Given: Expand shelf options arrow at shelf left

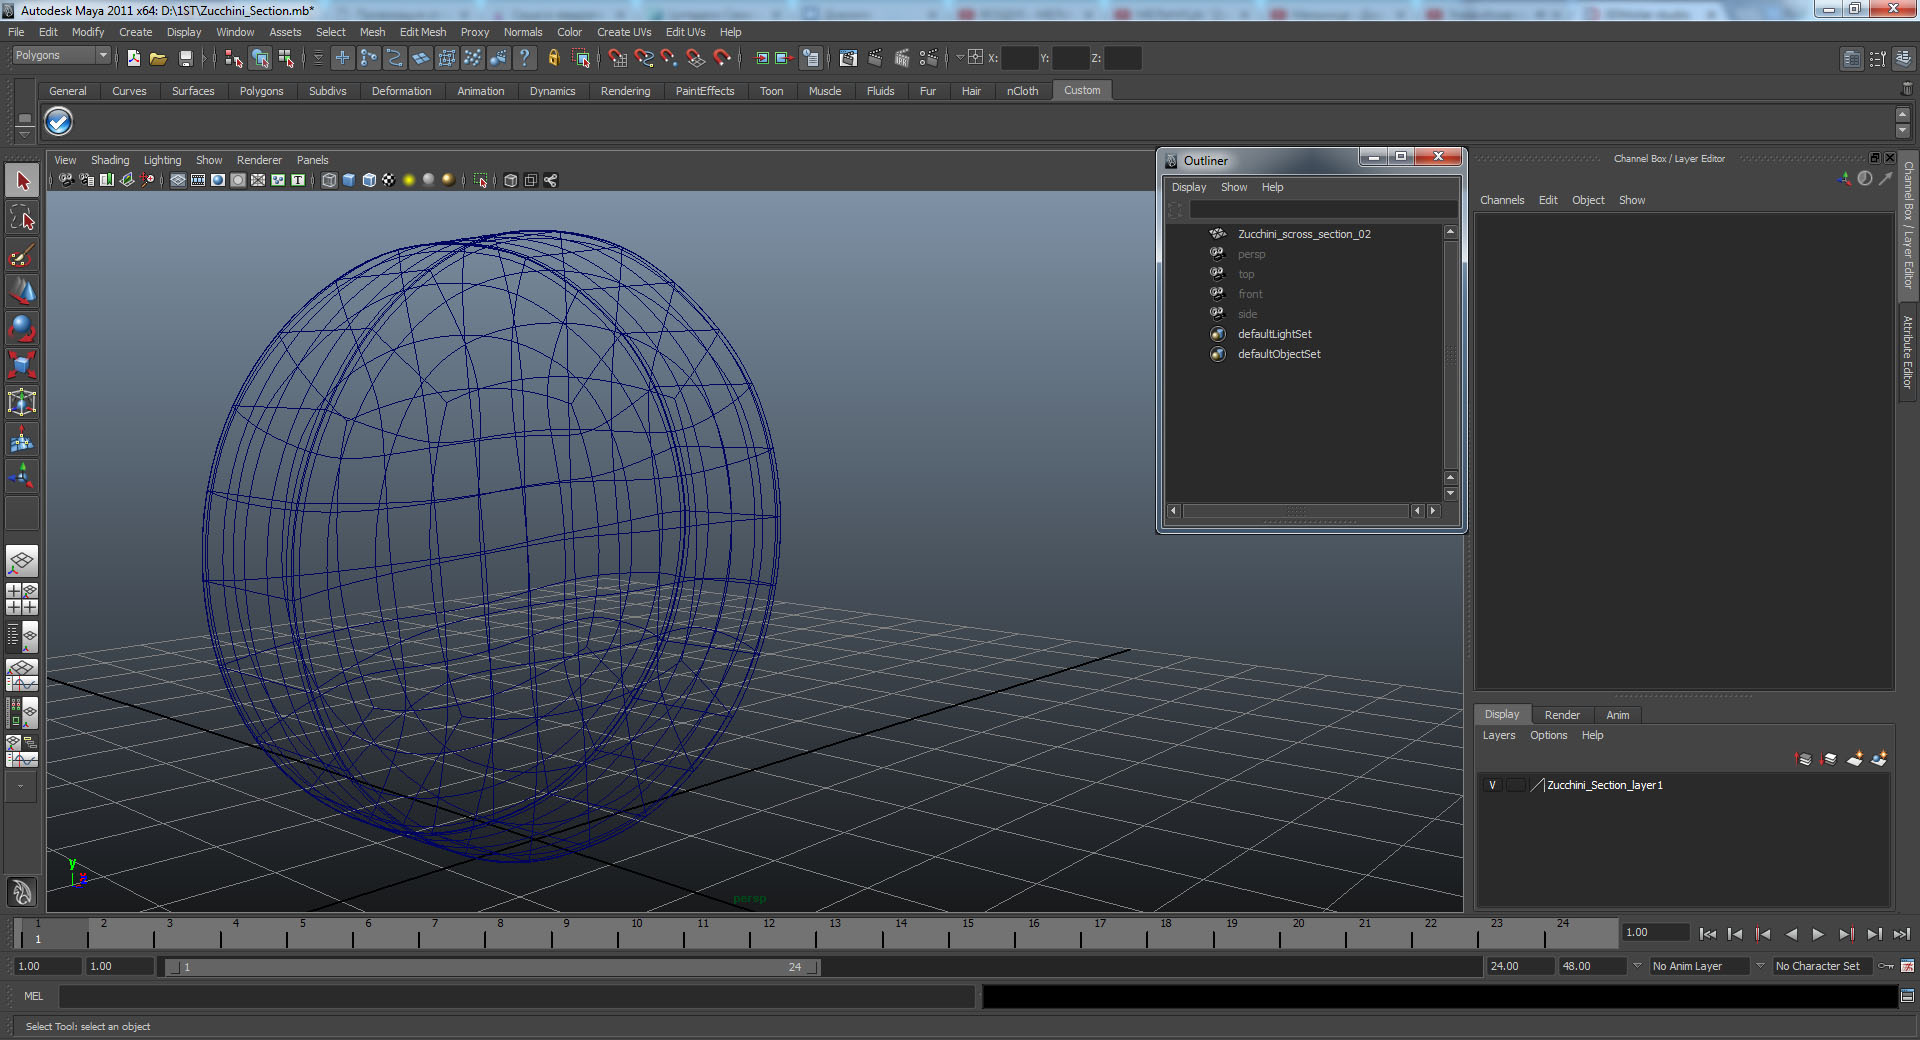Looking at the screenshot, I should [x=24, y=134].
